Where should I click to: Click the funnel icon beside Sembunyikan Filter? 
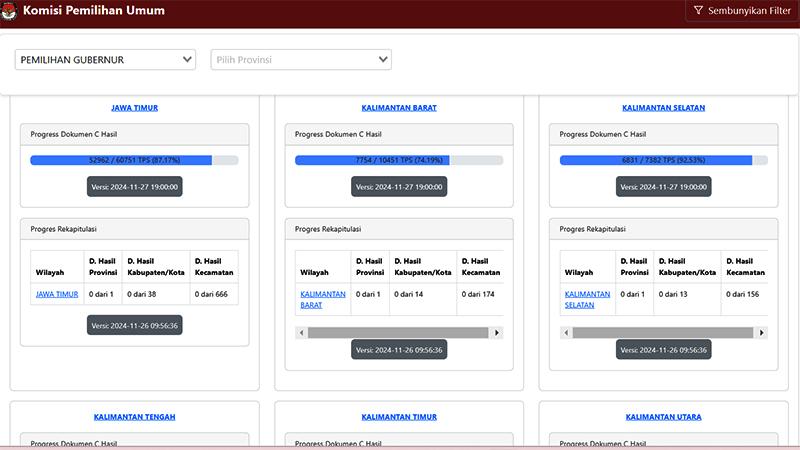[698, 11]
